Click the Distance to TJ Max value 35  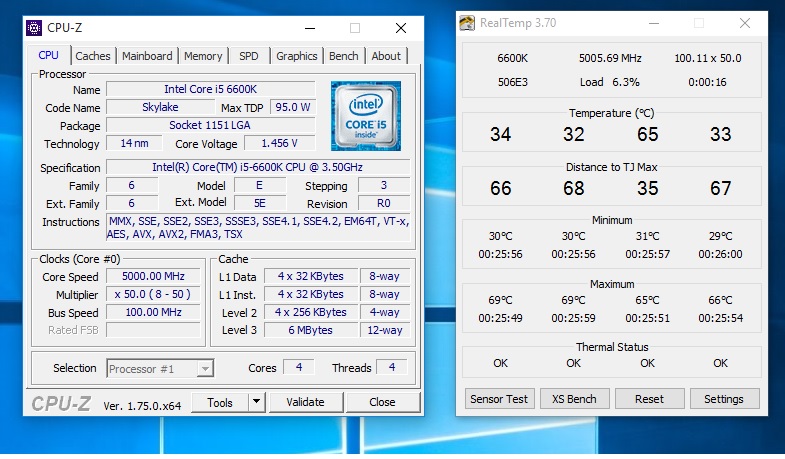pyautogui.click(x=647, y=188)
